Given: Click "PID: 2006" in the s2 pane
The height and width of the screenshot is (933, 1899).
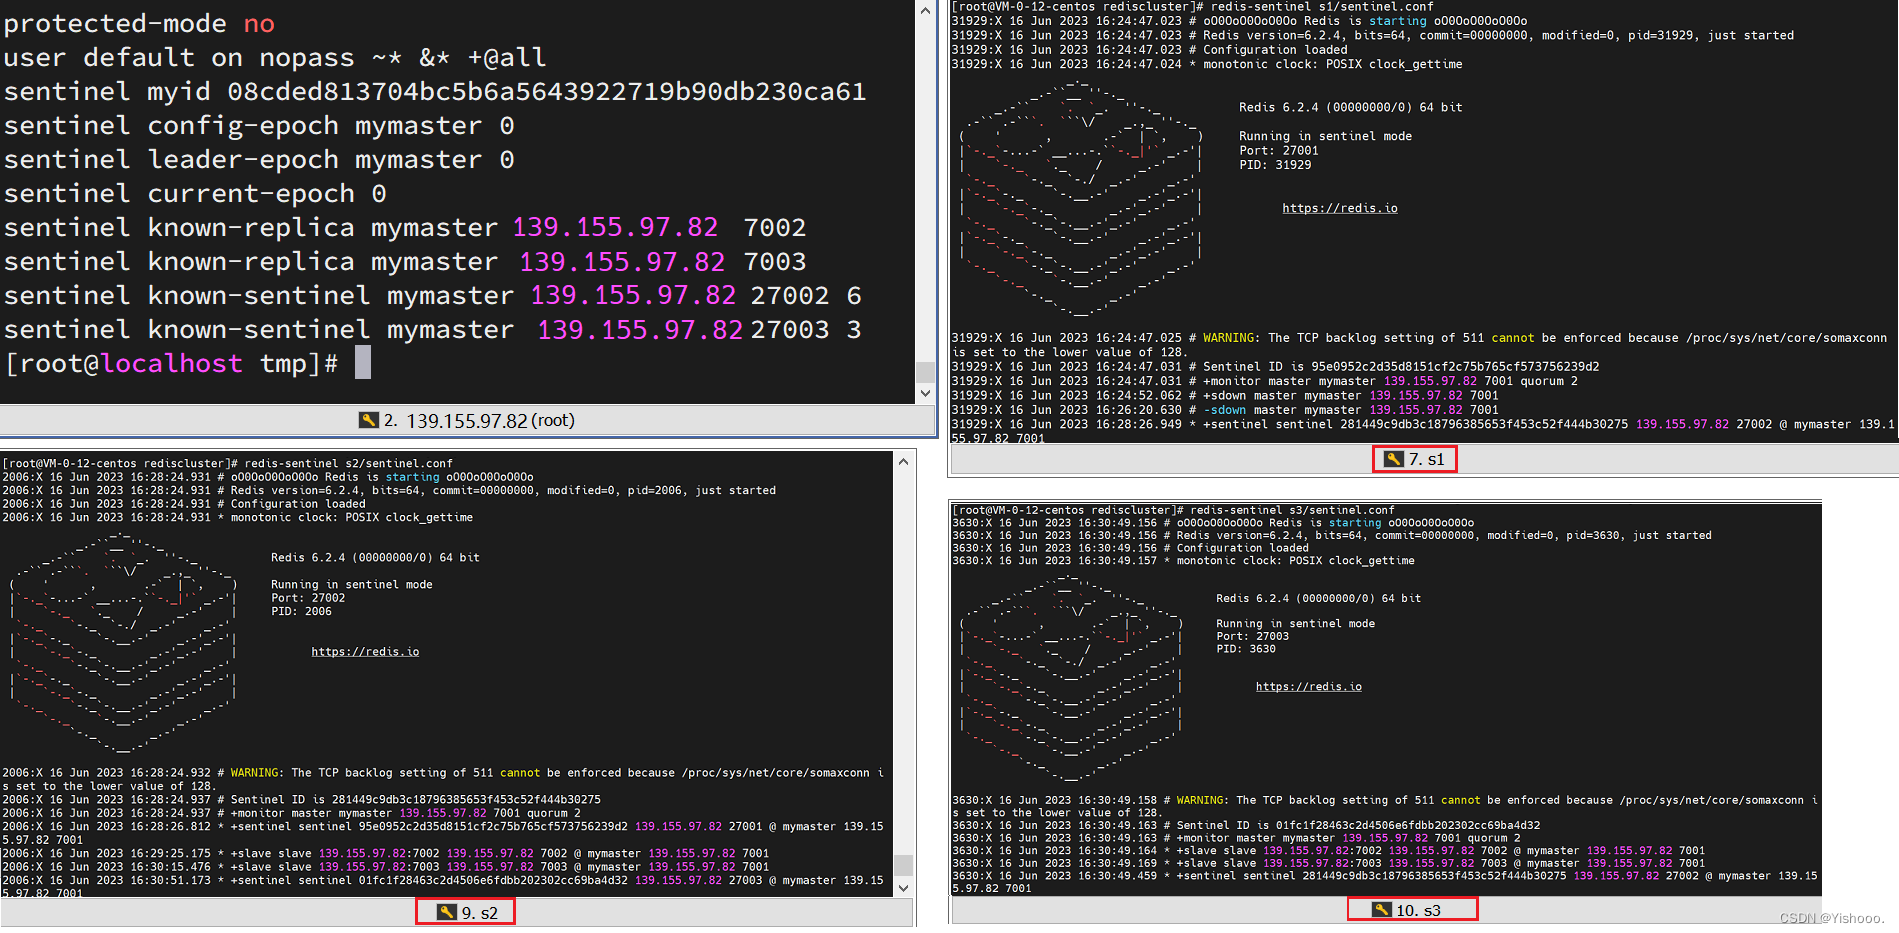Looking at the screenshot, I should 301,611.
